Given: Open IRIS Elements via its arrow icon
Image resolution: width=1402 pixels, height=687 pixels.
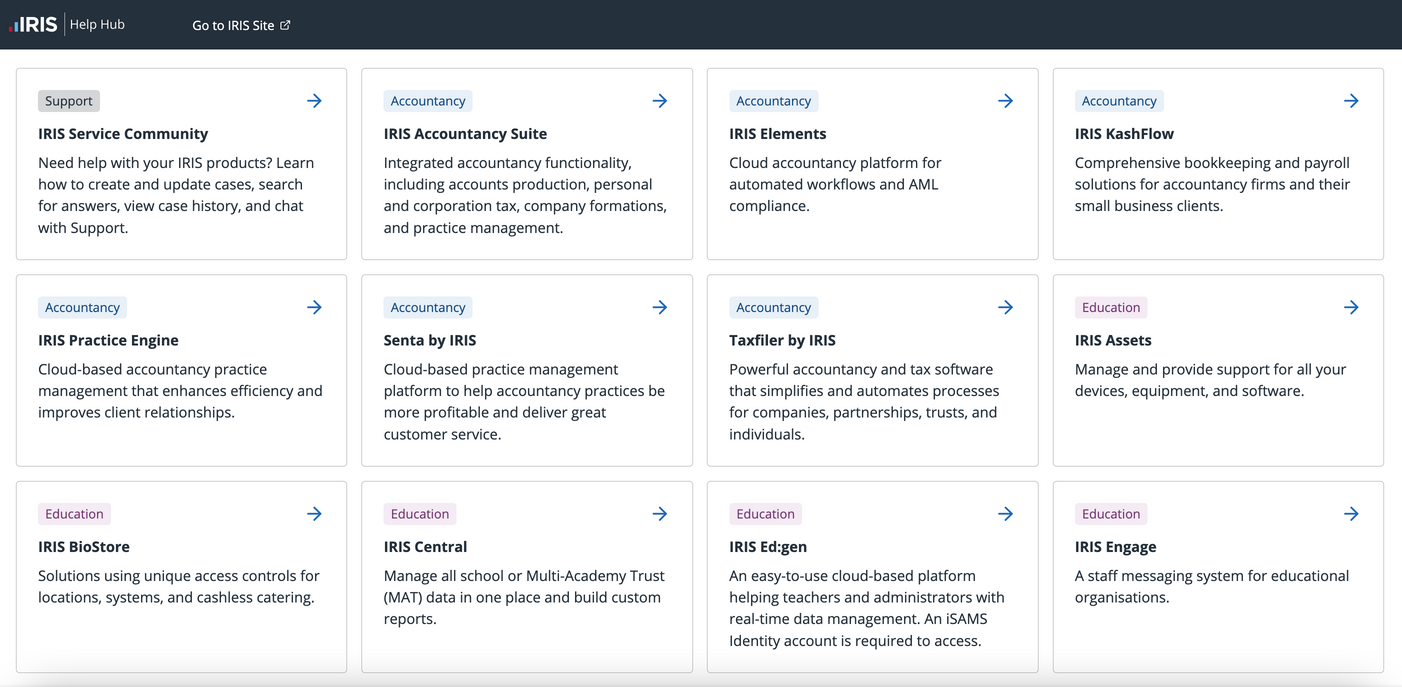Looking at the screenshot, I should [1005, 101].
